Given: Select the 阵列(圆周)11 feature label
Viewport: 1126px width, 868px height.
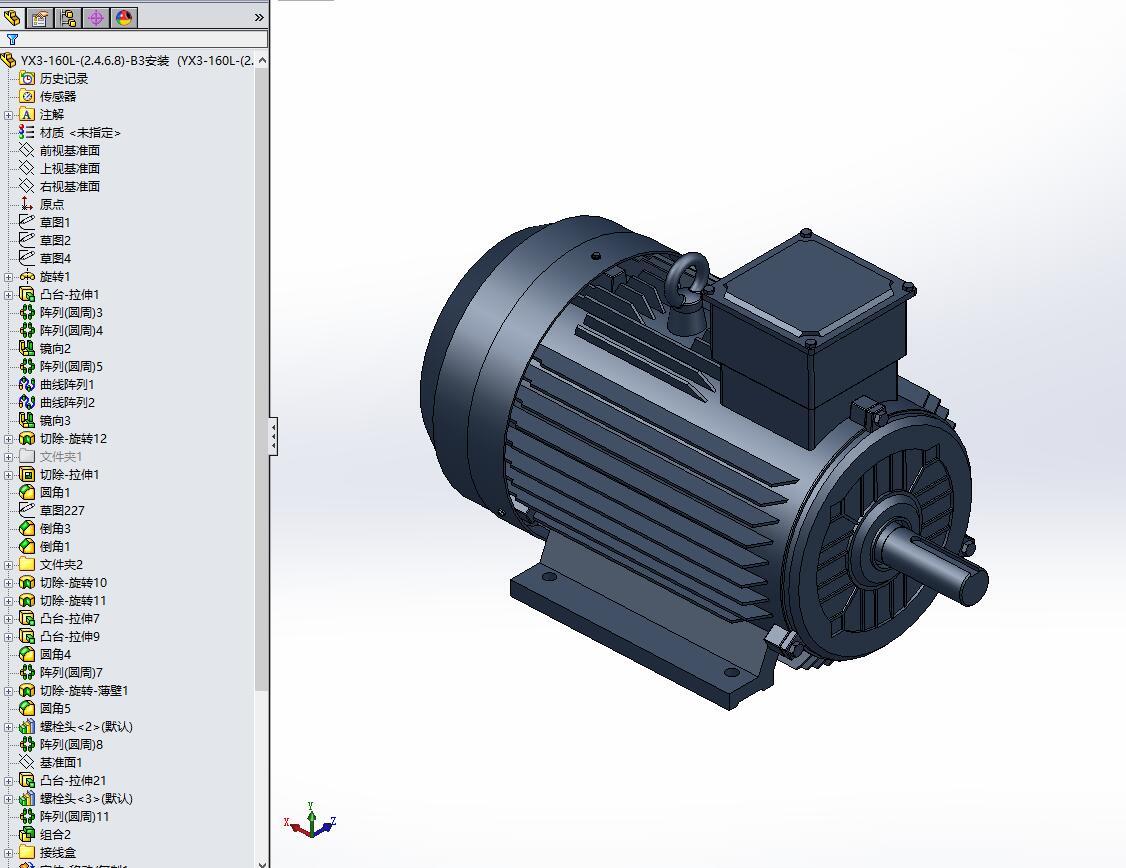Looking at the screenshot, I should 75,816.
